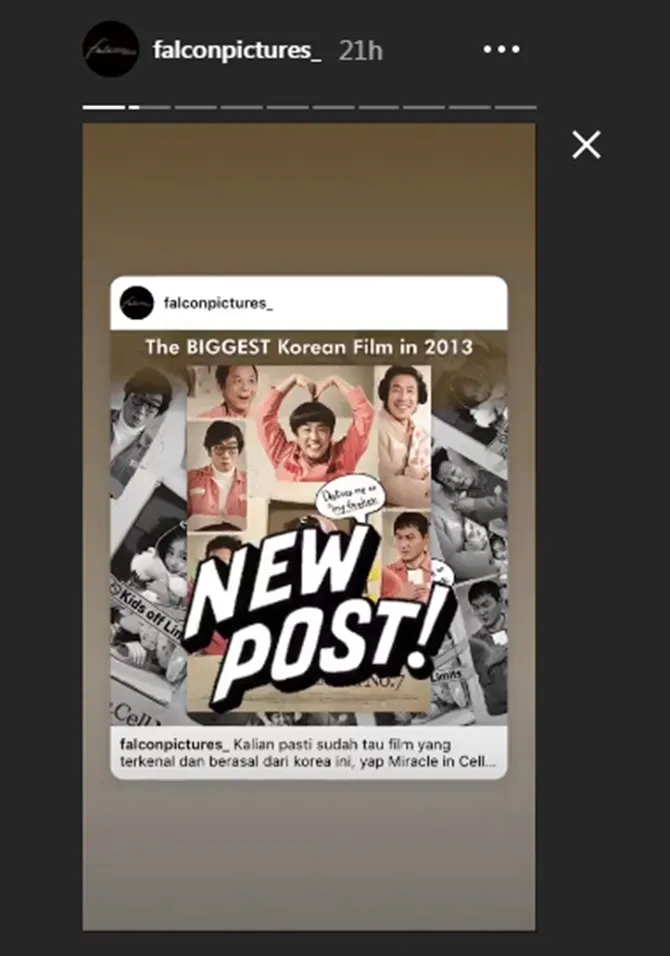
Task: Click the 21h story timestamp
Action: click(x=361, y=51)
